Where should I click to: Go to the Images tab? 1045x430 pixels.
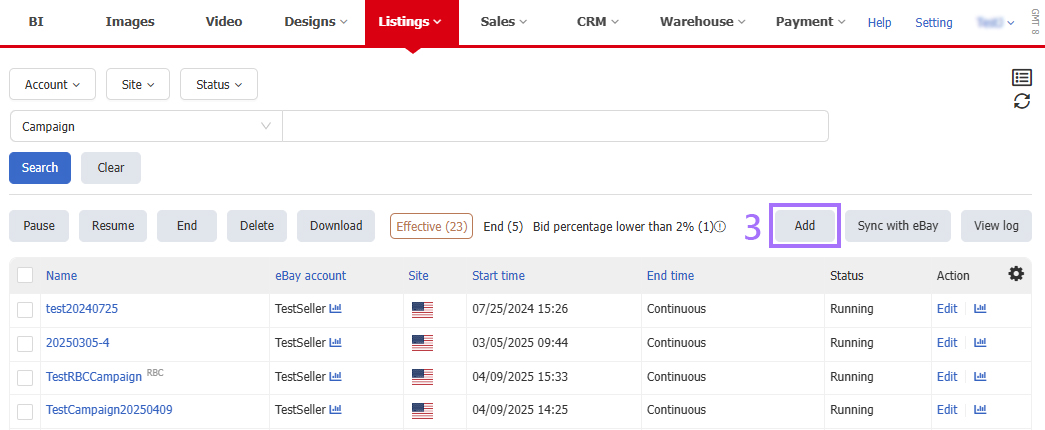130,22
